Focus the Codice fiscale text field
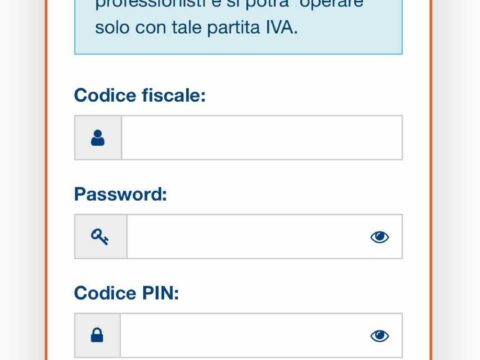This screenshot has height=360, width=480. 262,138
